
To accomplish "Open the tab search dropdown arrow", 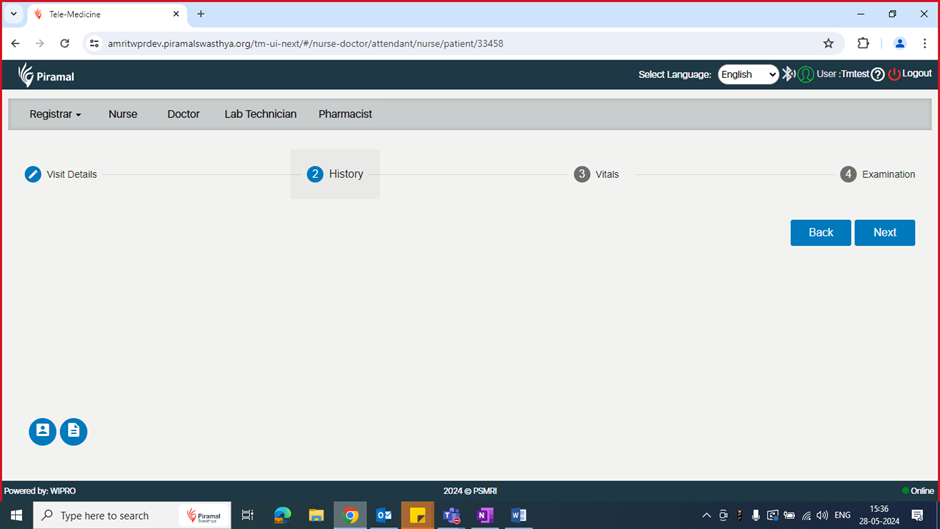I will [14, 14].
